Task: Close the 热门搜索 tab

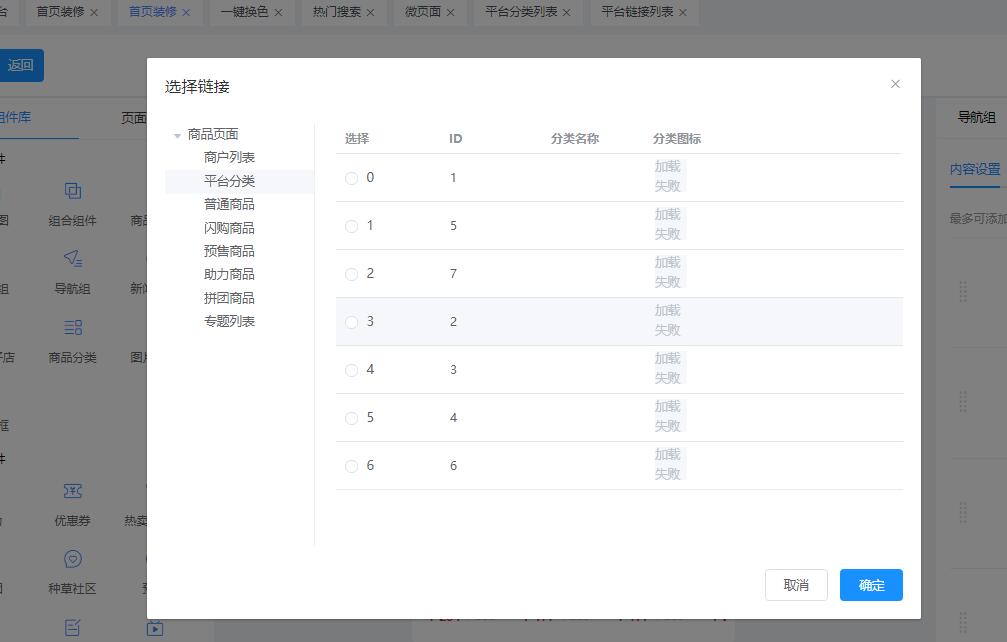Action: (x=371, y=12)
